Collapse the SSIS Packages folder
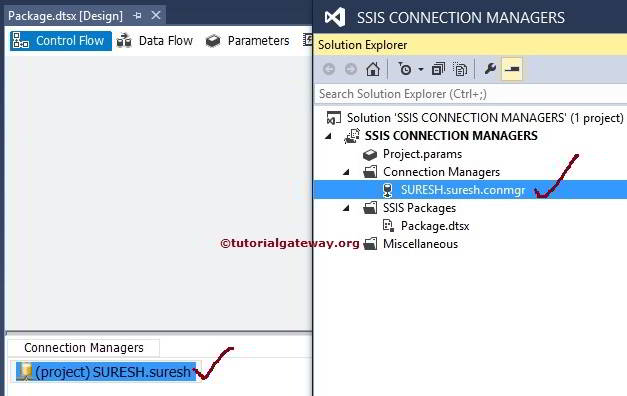Viewport: 627px width, 396px height. (347, 208)
